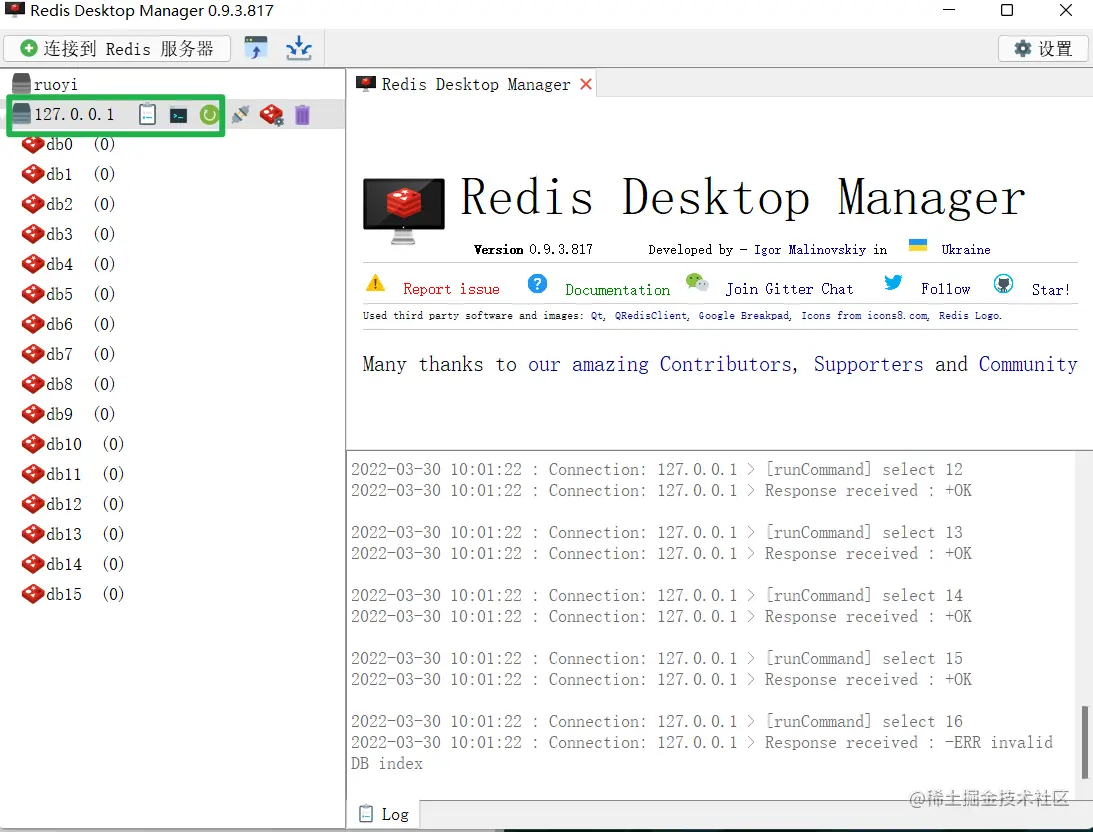Select database db7 in the tree
Viewport: 1093px width, 832px height.
pyautogui.click(x=68, y=354)
